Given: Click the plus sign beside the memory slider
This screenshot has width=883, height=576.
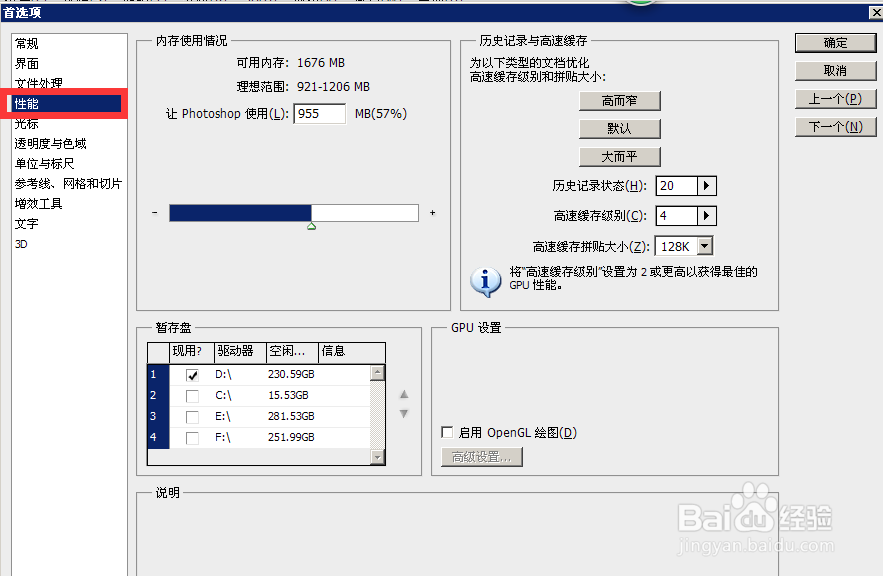Looking at the screenshot, I should (432, 213).
